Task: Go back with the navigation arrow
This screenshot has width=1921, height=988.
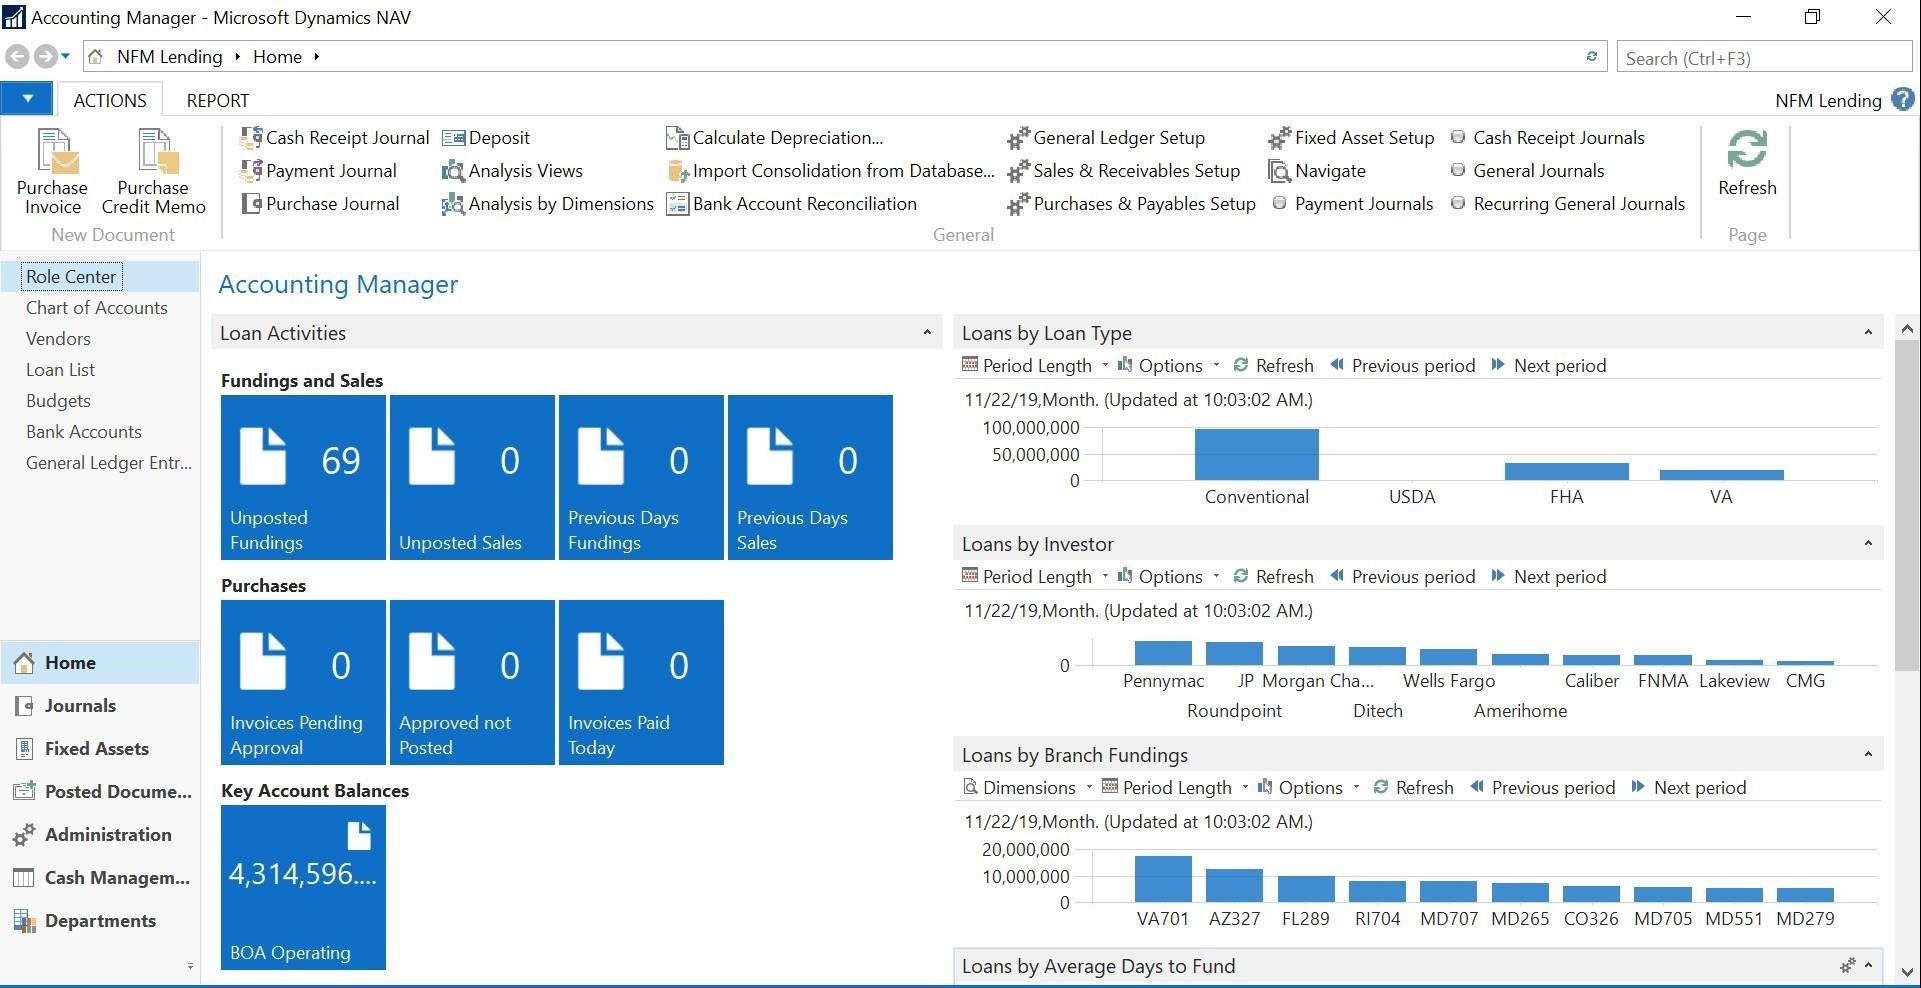Action: coord(17,56)
